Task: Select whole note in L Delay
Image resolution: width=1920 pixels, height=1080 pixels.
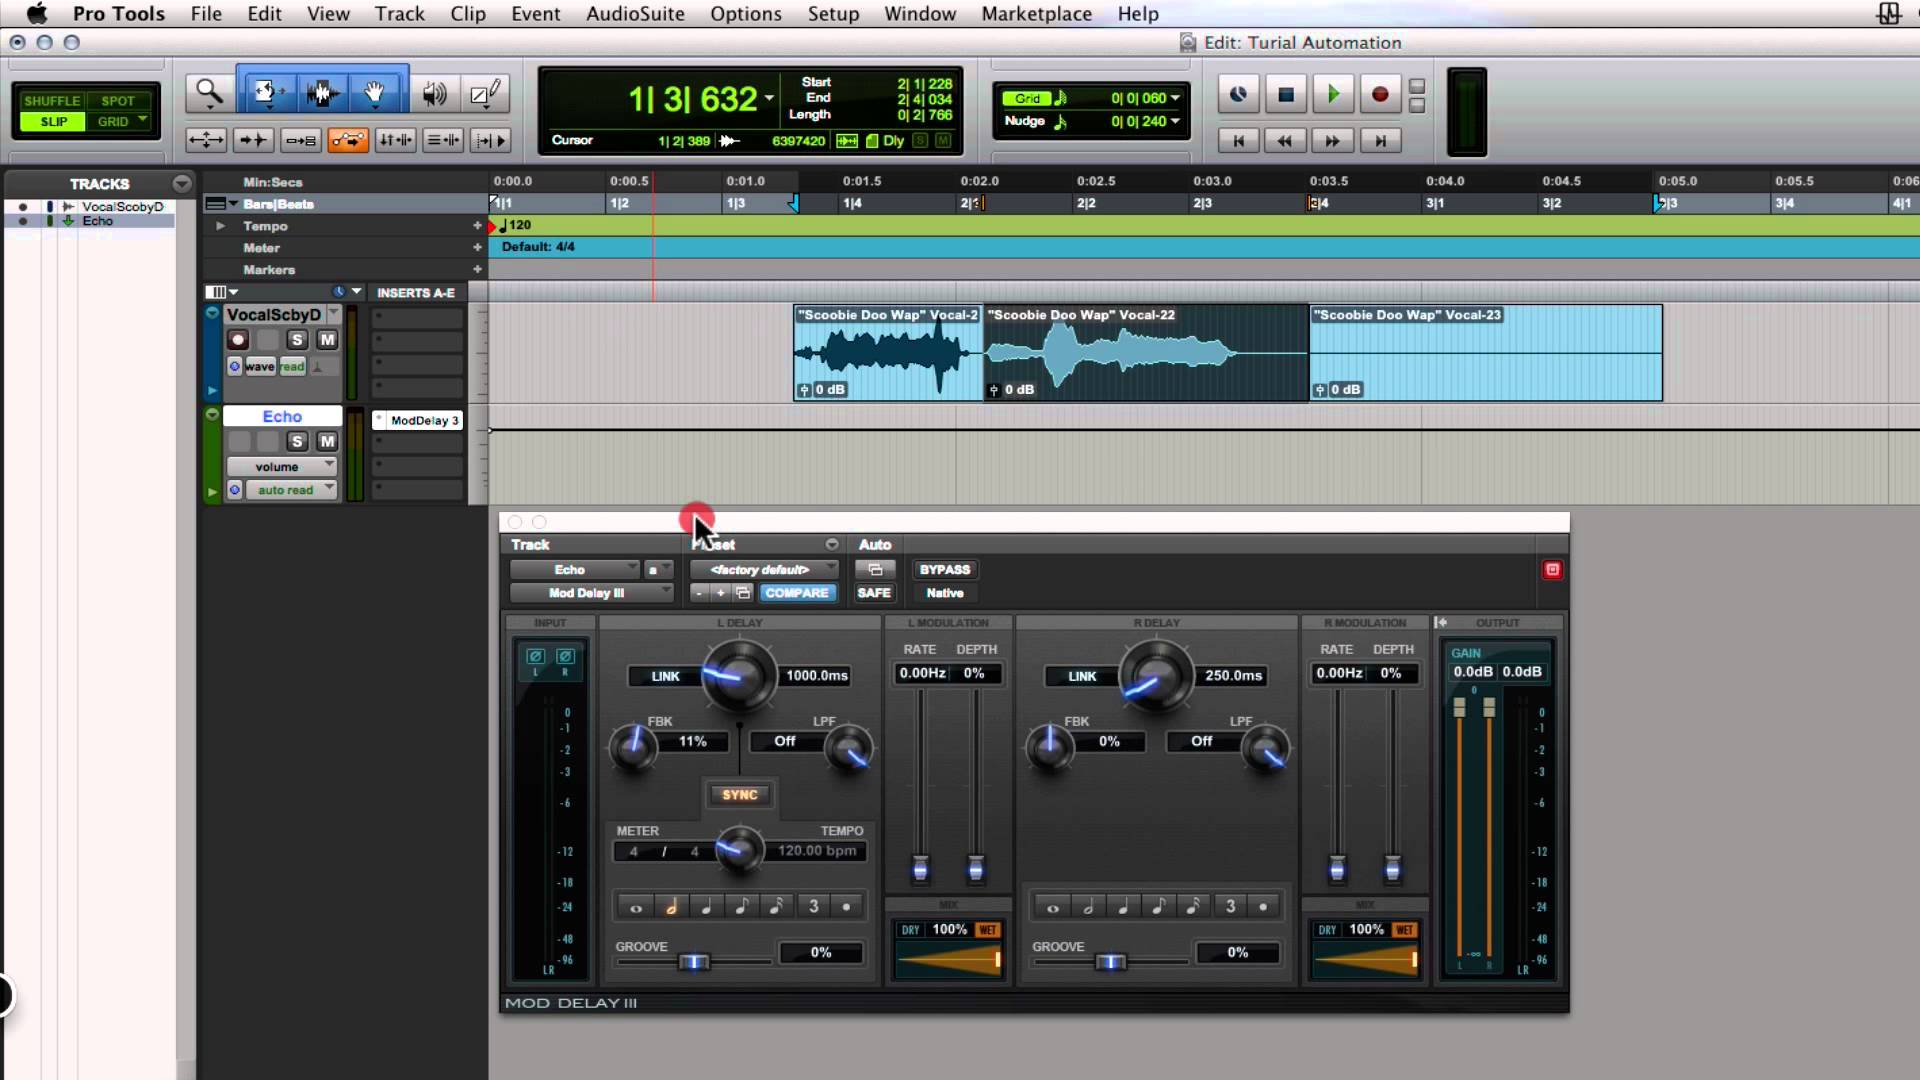Action: [x=636, y=907]
